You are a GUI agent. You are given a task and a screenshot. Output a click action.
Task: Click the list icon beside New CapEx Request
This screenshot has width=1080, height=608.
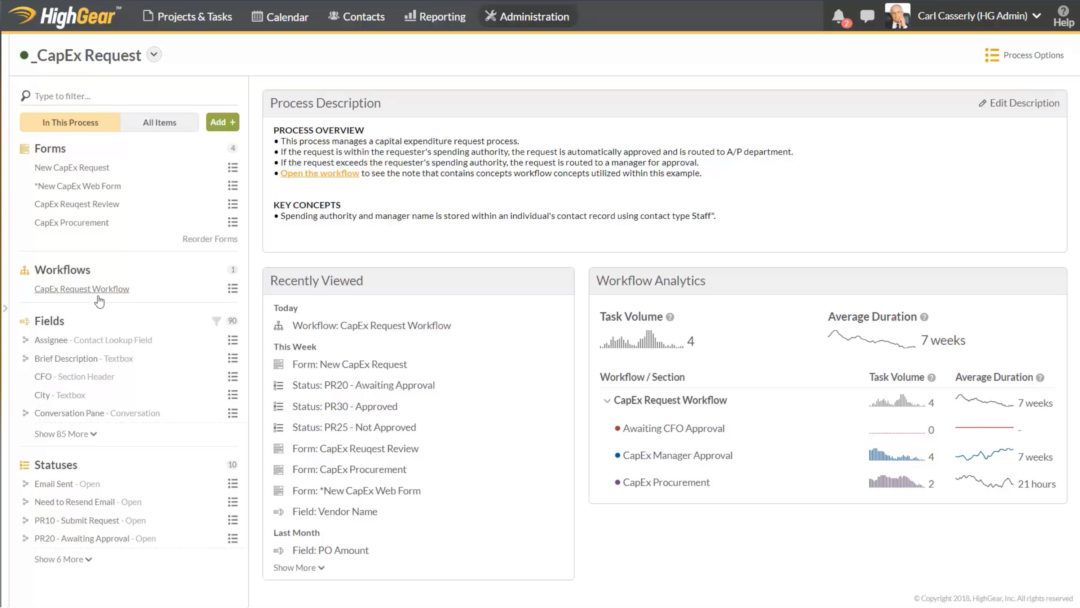pos(232,168)
